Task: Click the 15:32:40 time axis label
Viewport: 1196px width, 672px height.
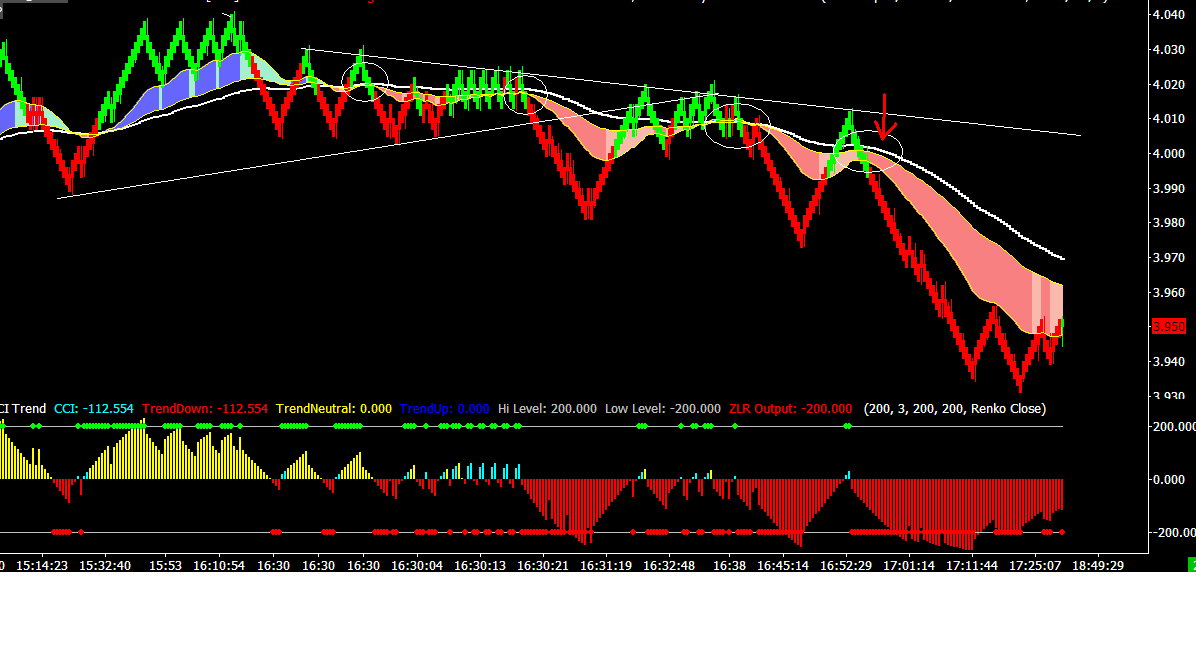Action: [104, 566]
